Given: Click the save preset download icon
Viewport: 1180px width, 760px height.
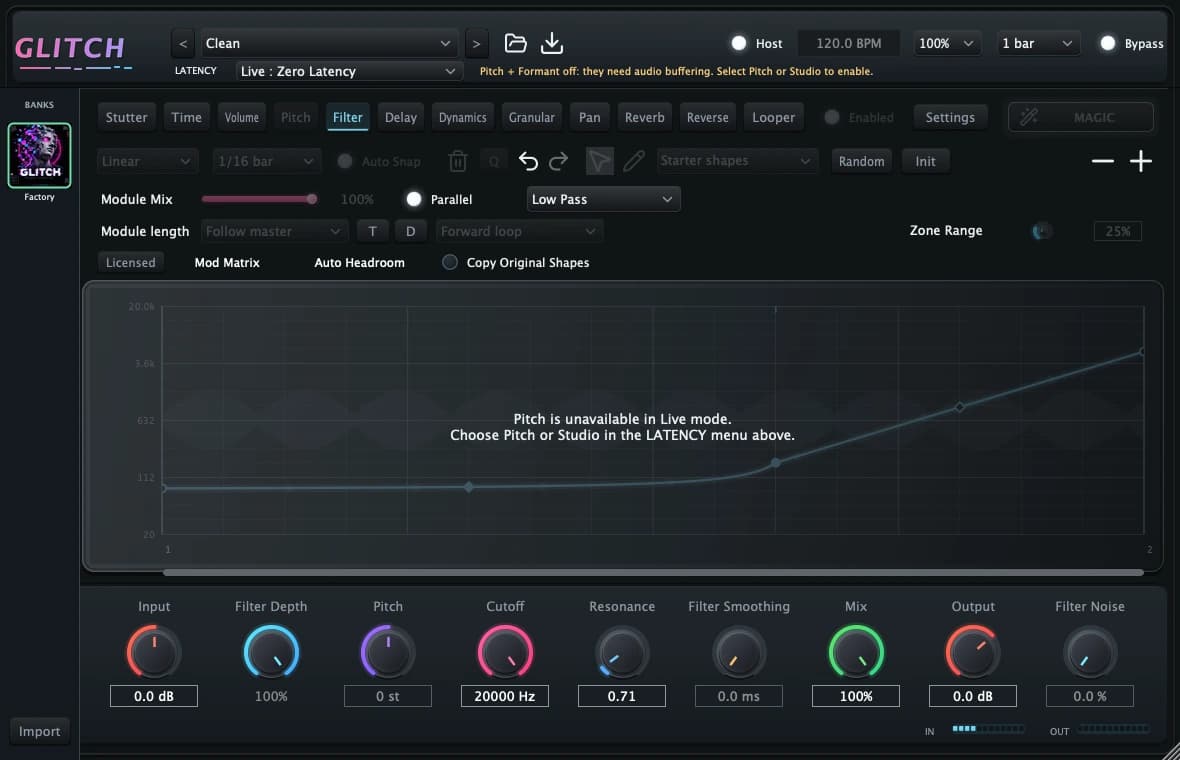Looking at the screenshot, I should pyautogui.click(x=552, y=43).
